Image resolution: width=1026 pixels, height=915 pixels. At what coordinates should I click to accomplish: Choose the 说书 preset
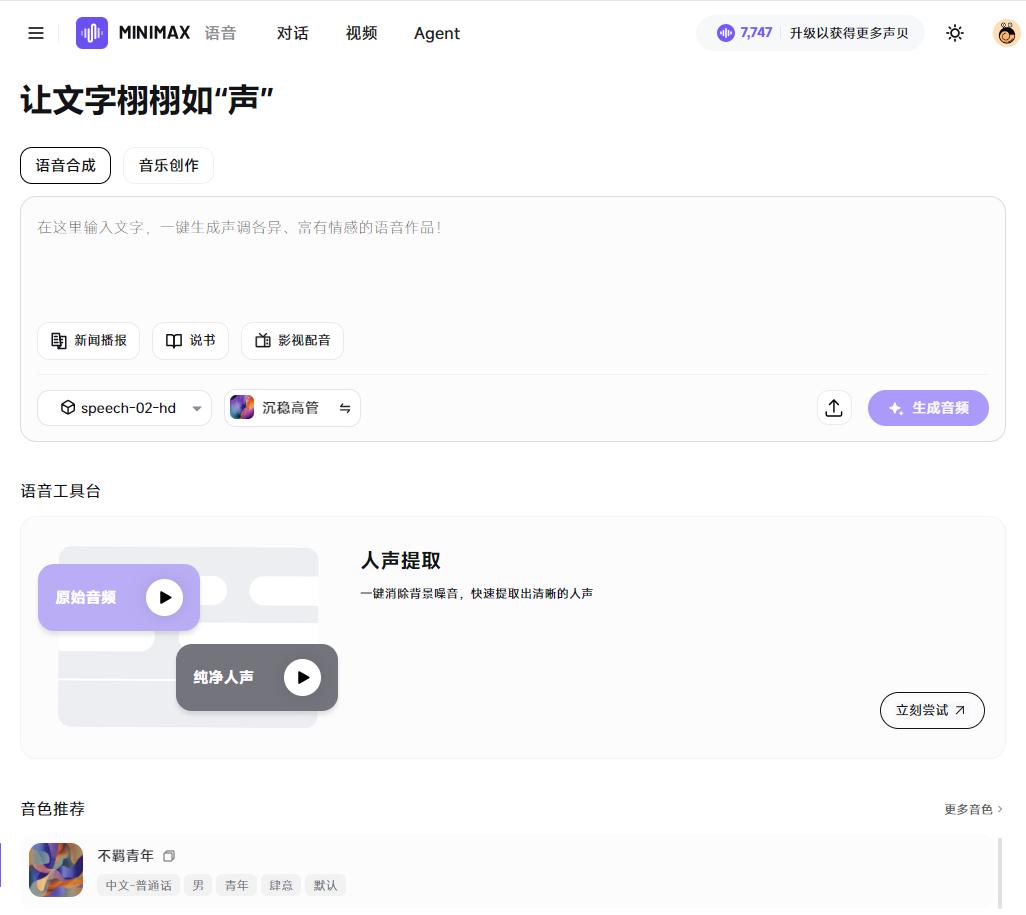click(x=190, y=341)
